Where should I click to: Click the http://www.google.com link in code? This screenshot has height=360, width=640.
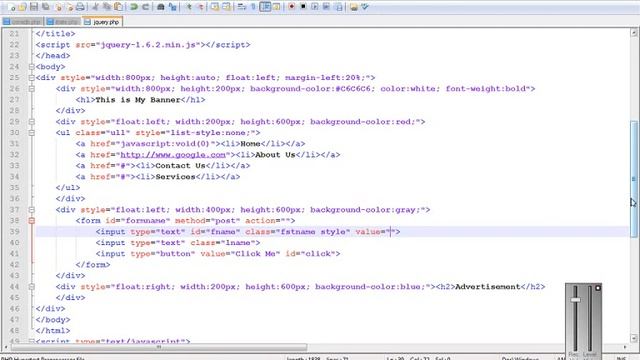point(173,155)
